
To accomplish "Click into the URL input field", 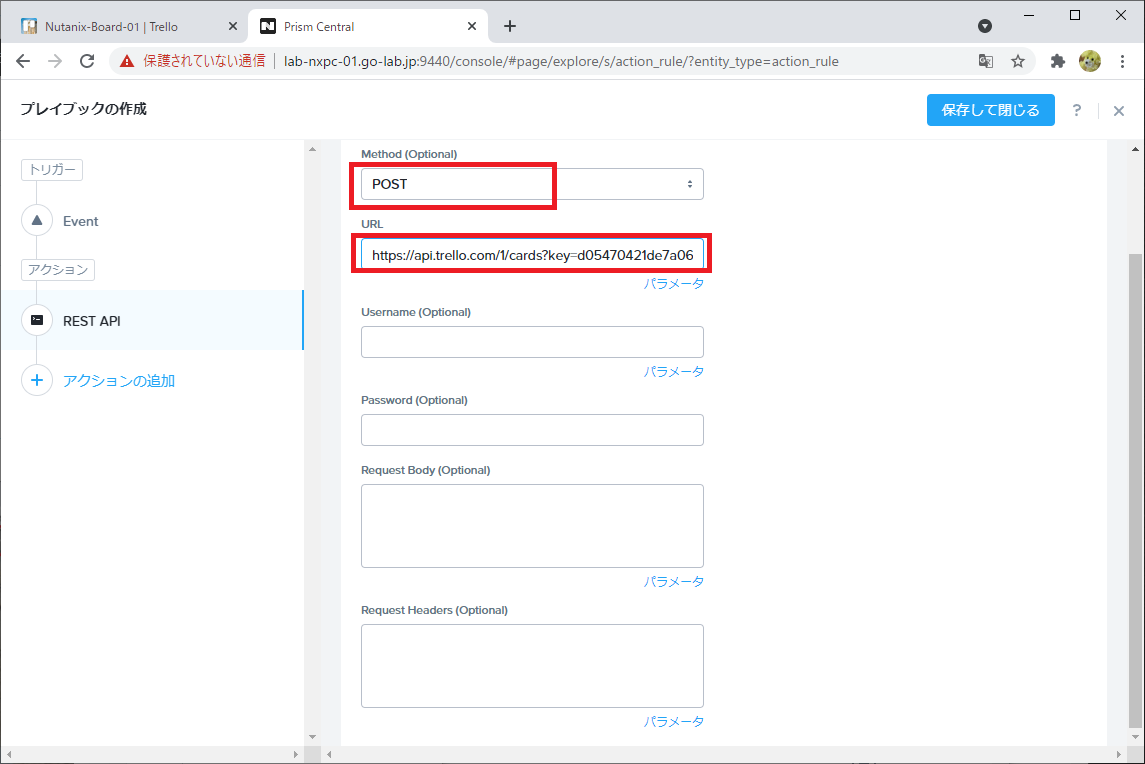I will click(532, 255).
